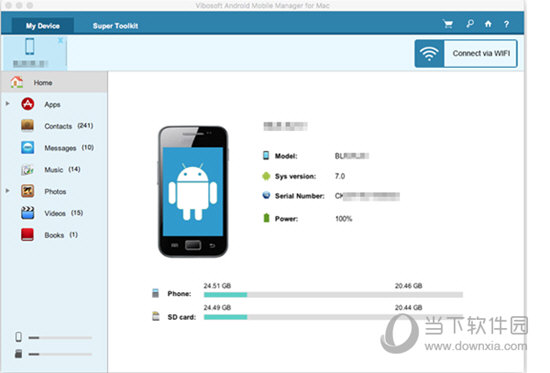Open help question mark icon

(x=506, y=24)
